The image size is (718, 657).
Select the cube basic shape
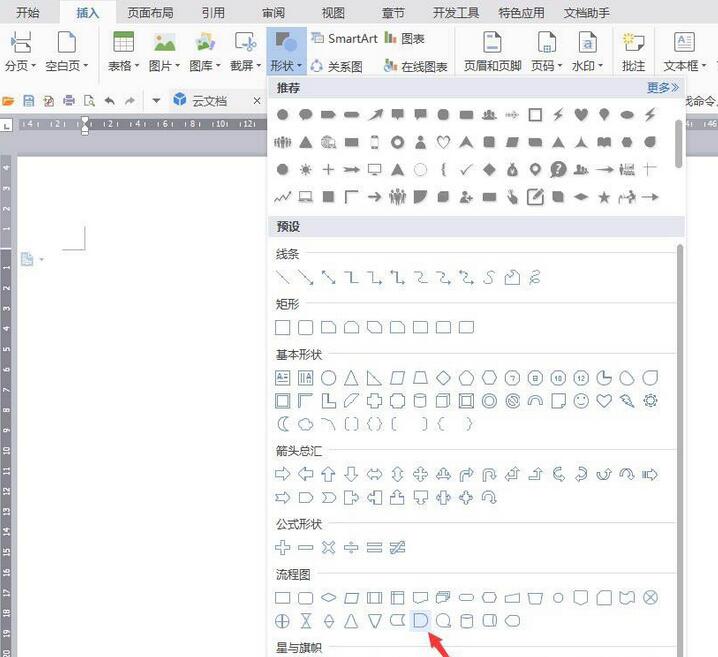443,401
